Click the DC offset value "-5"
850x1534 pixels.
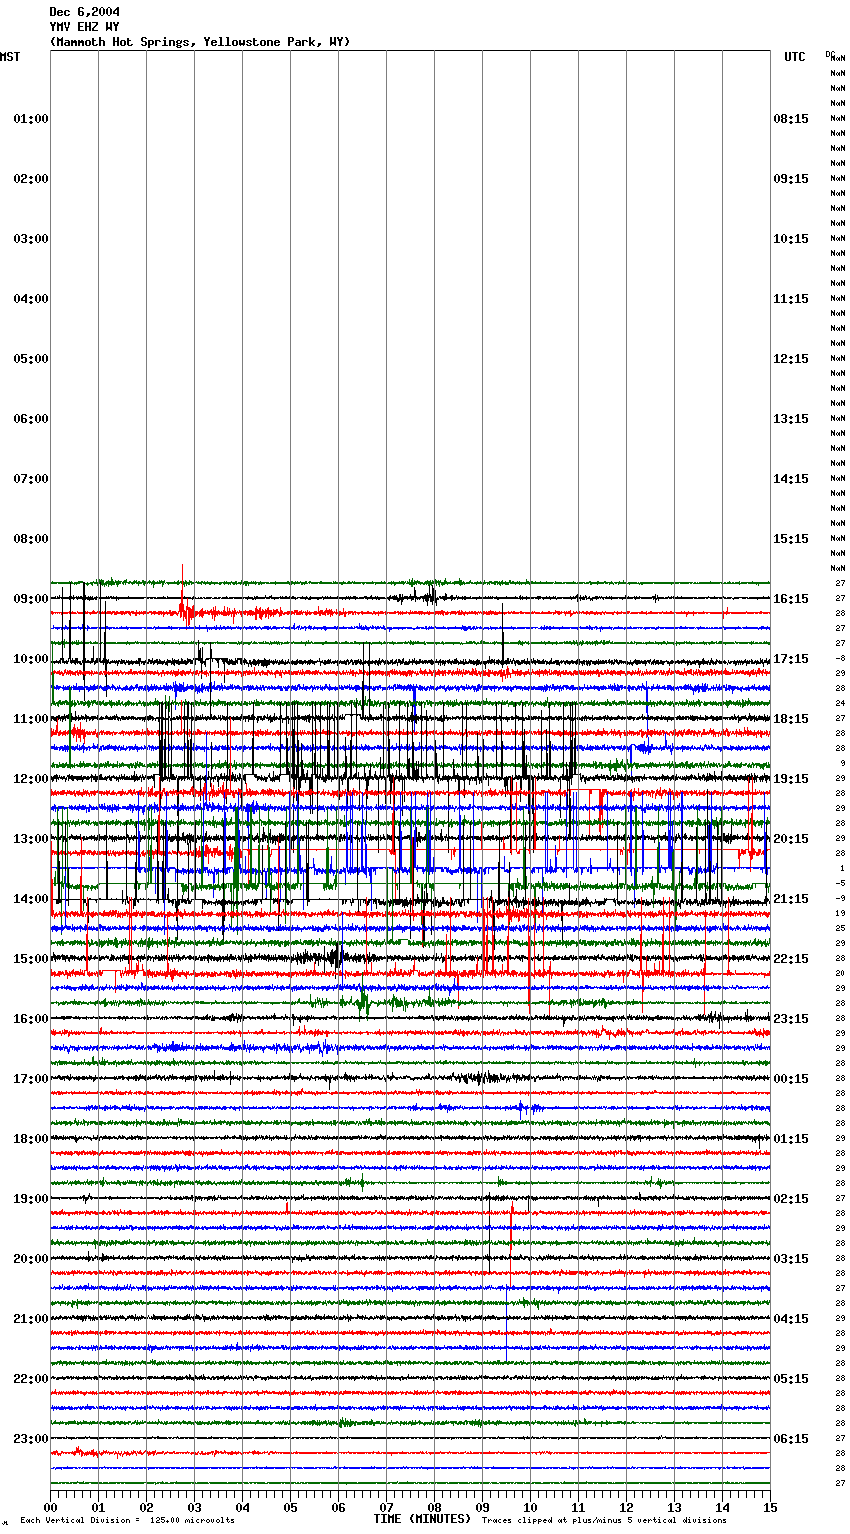pyautogui.click(x=840, y=884)
